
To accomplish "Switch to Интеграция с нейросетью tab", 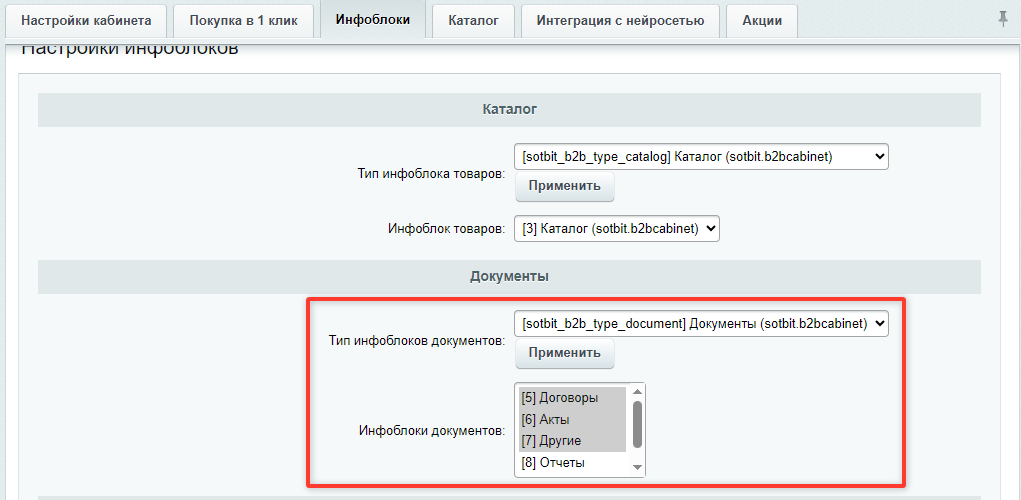I will (x=621, y=20).
